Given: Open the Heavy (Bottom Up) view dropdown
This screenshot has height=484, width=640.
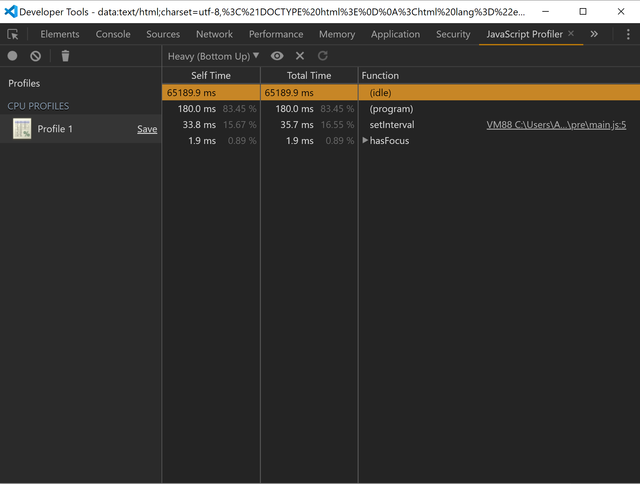Looking at the screenshot, I should (213, 56).
